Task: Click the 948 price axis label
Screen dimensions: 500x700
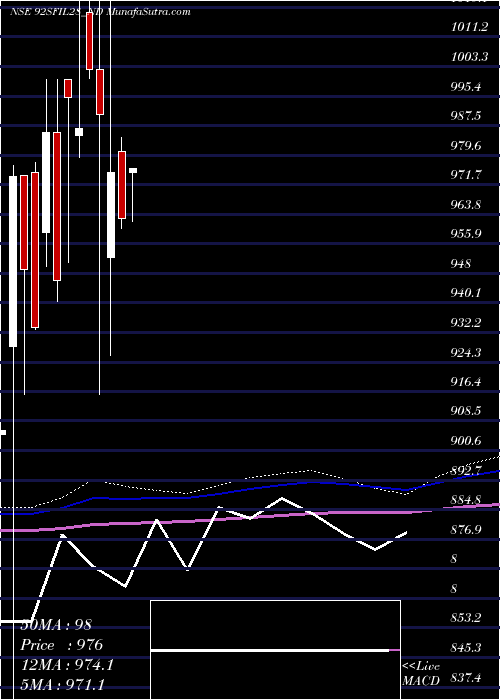Action: point(461,264)
